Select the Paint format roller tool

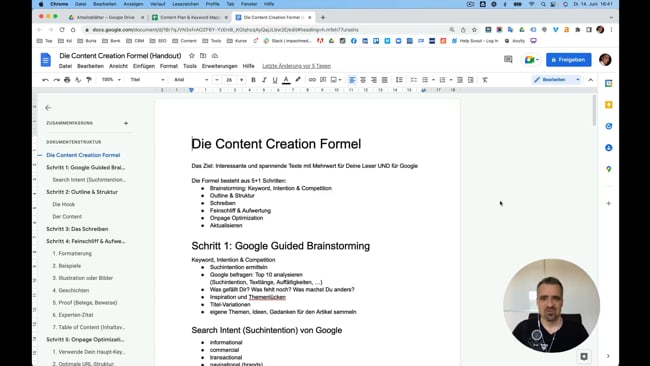(89, 80)
